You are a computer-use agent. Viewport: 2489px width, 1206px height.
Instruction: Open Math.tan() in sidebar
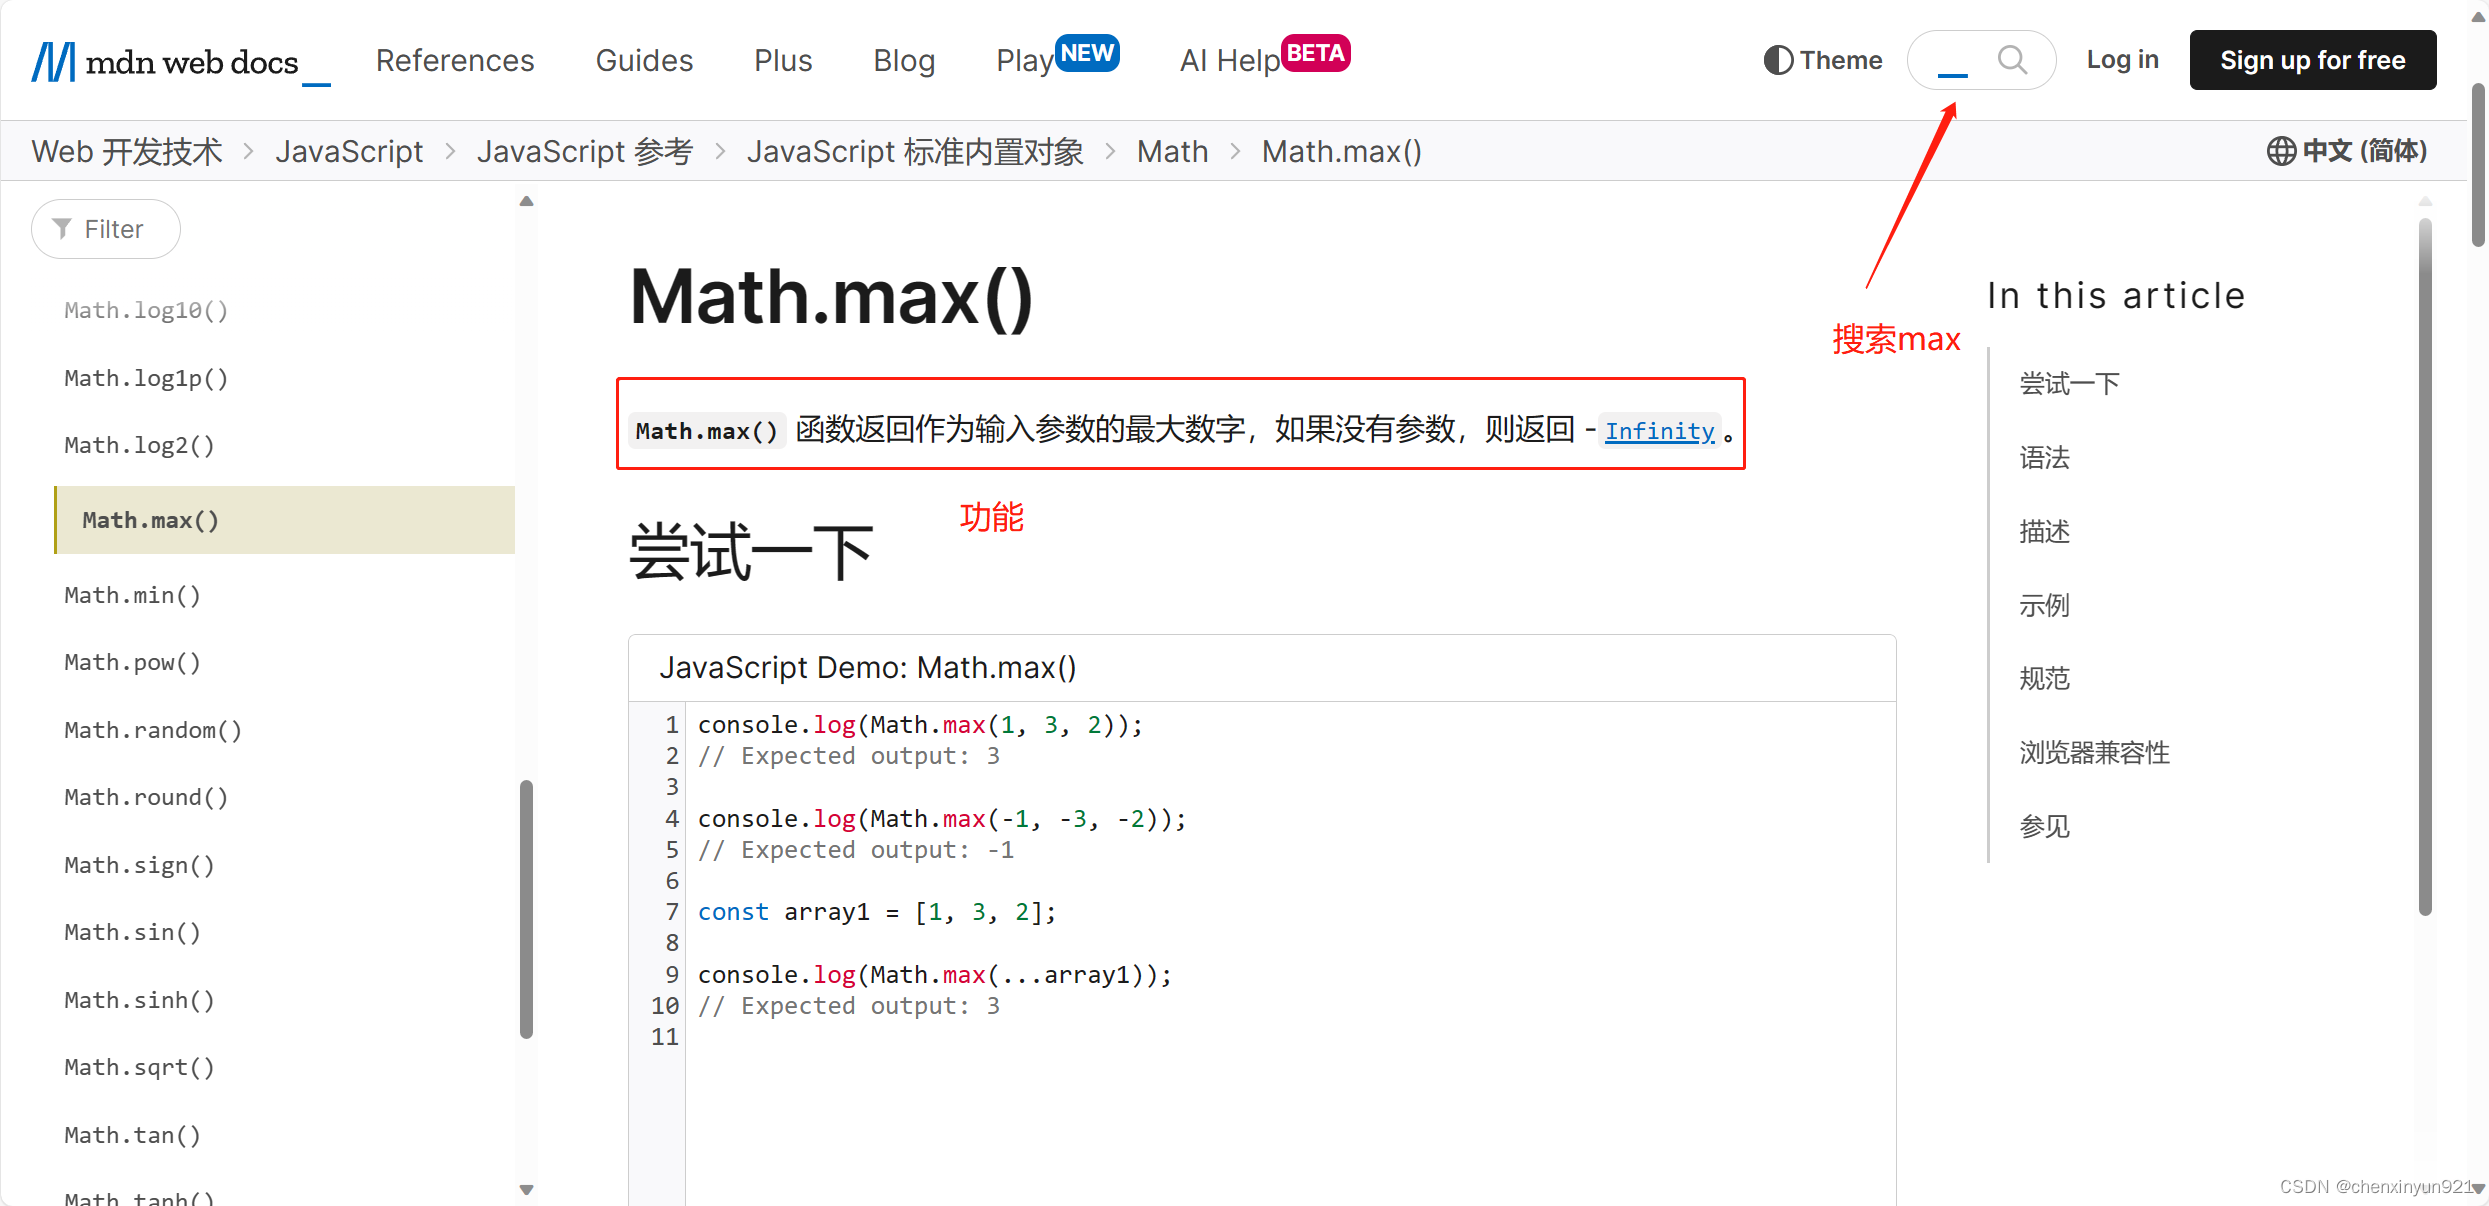(133, 1135)
